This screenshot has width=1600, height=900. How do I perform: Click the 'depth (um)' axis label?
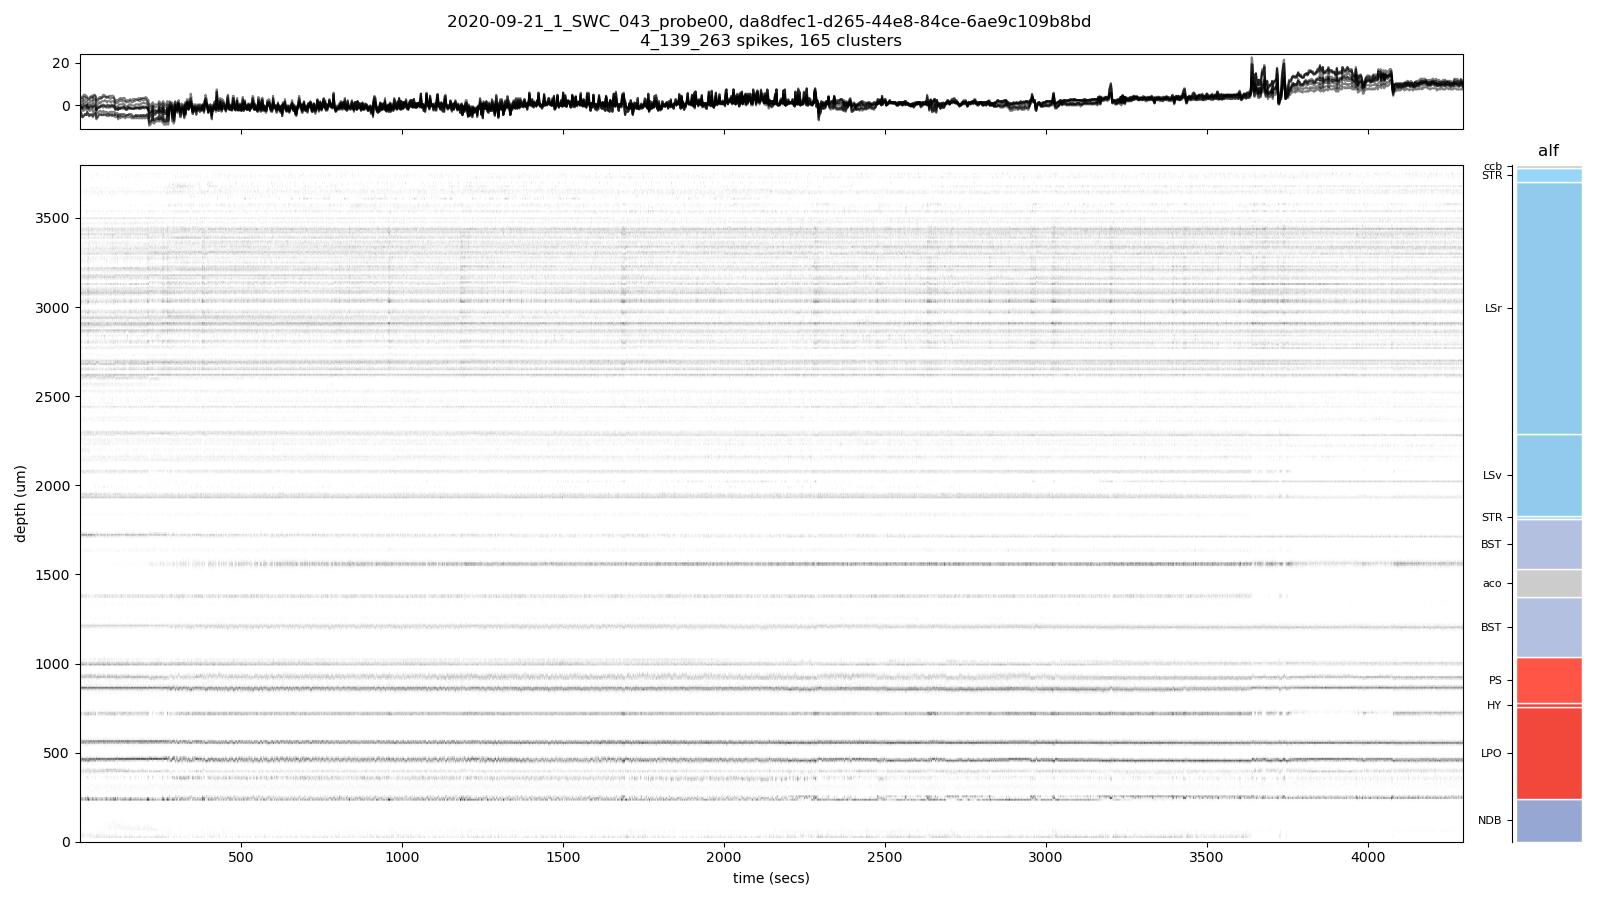pyautogui.click(x=21, y=504)
